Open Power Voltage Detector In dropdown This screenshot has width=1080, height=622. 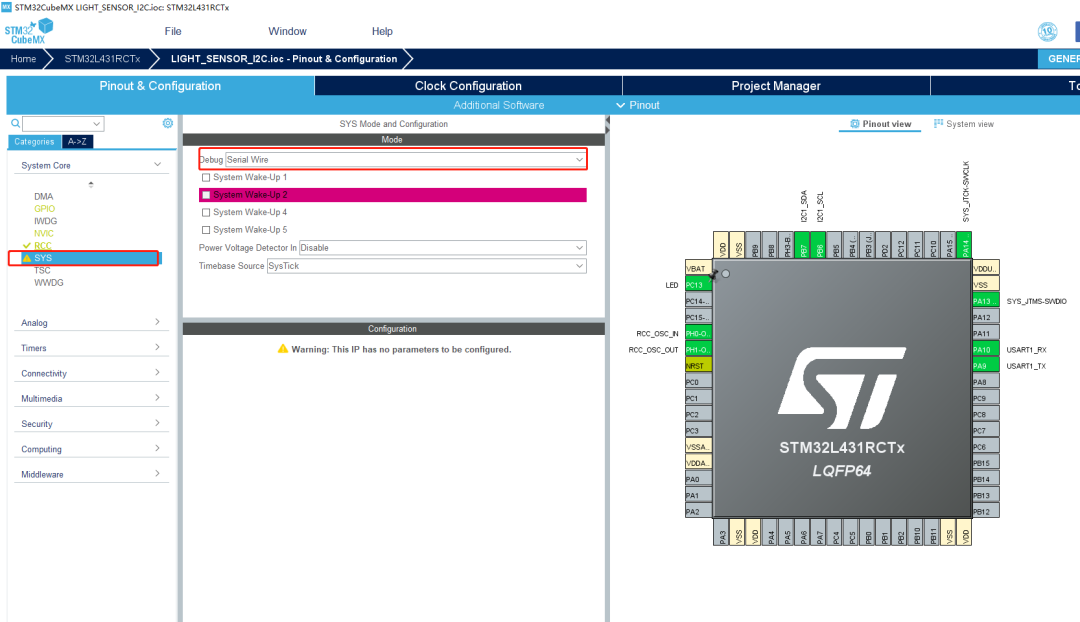pyautogui.click(x=443, y=247)
